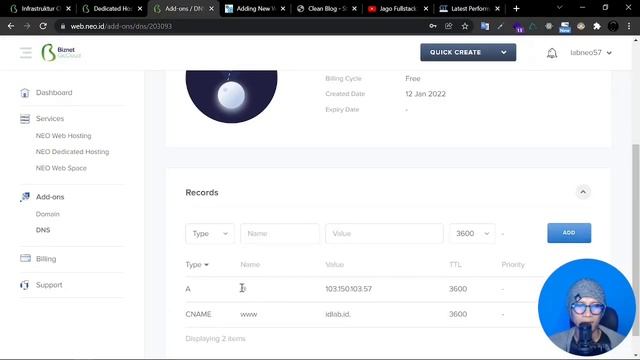The width and height of the screenshot is (640, 360).
Task: Open the record Type dropdown
Action: pyautogui.click(x=210, y=233)
